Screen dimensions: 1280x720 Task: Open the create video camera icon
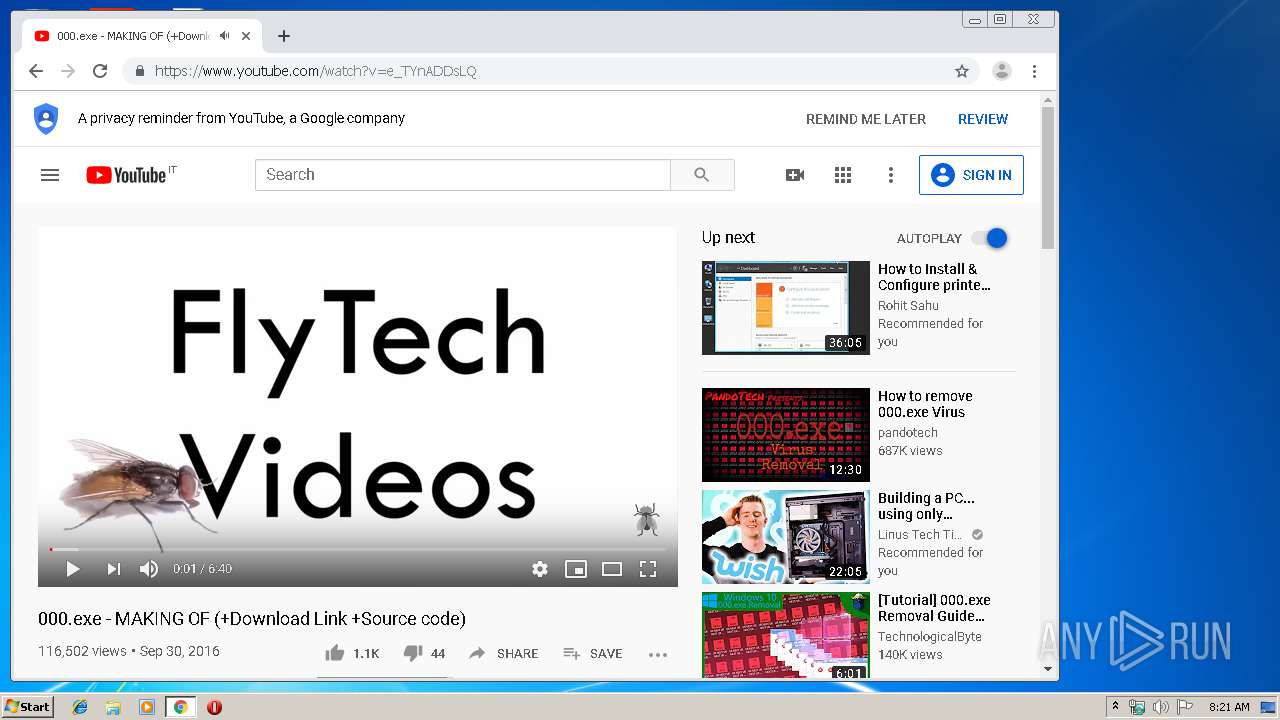pyautogui.click(x=795, y=175)
